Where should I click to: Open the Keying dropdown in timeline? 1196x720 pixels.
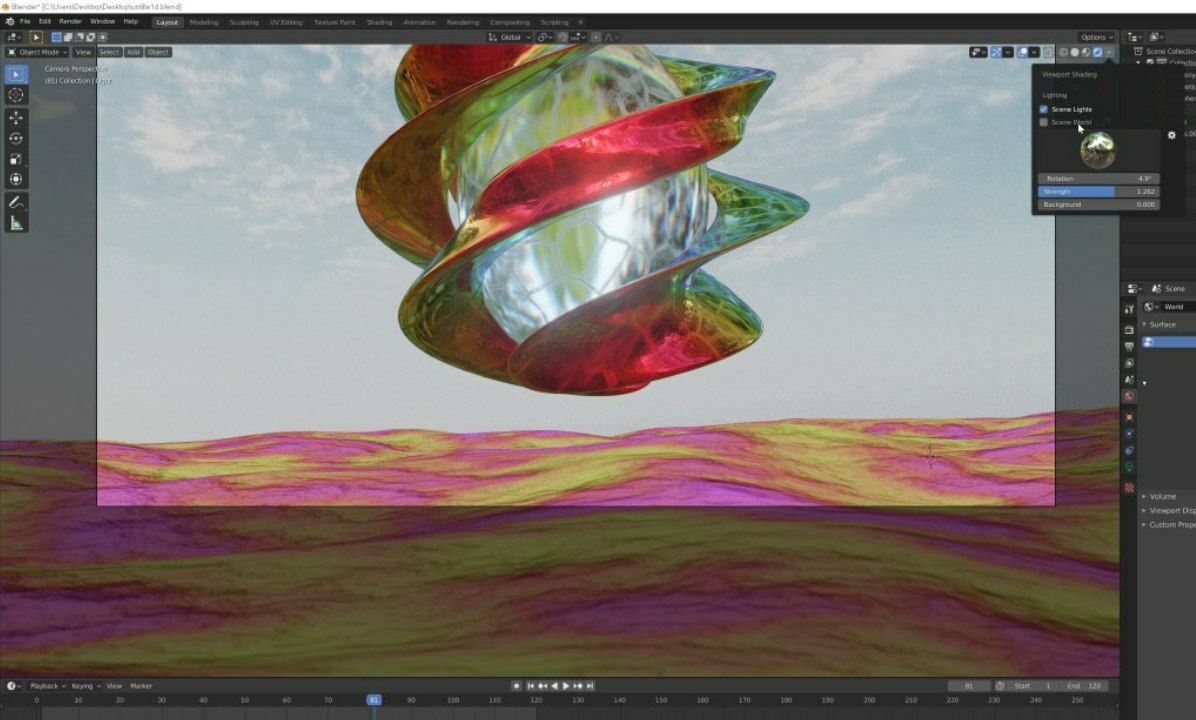(85, 686)
